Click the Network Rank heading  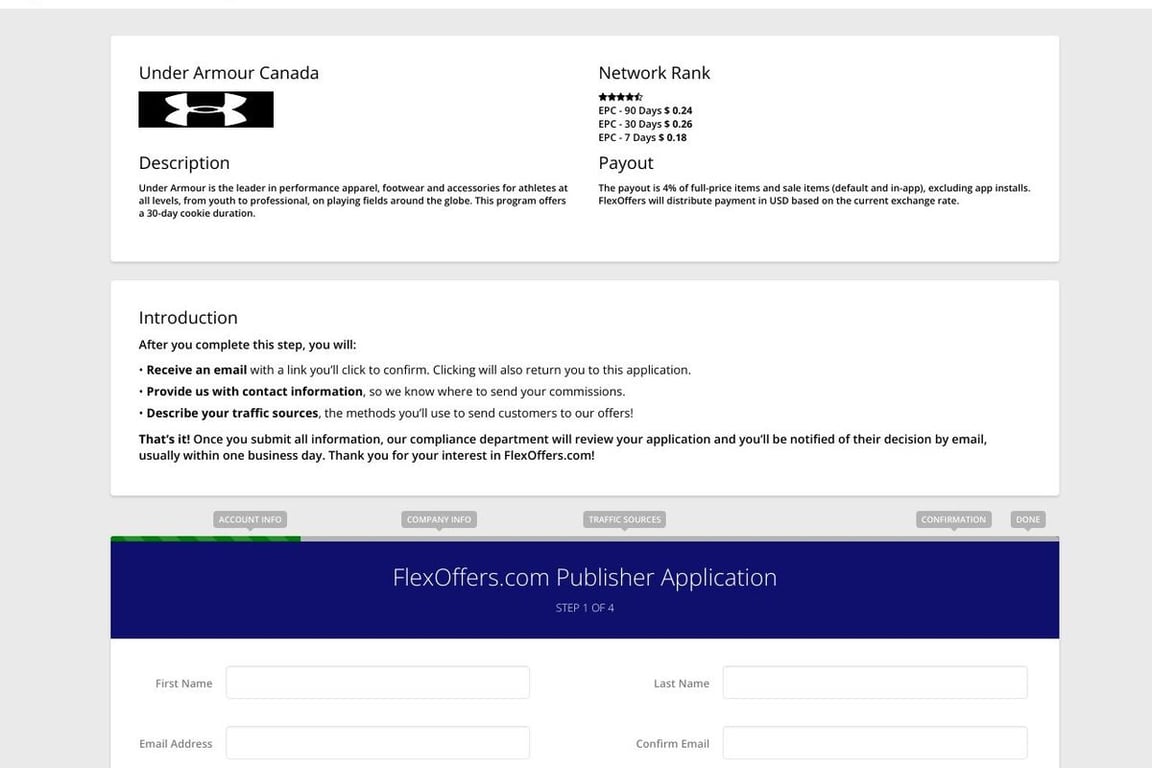point(654,73)
